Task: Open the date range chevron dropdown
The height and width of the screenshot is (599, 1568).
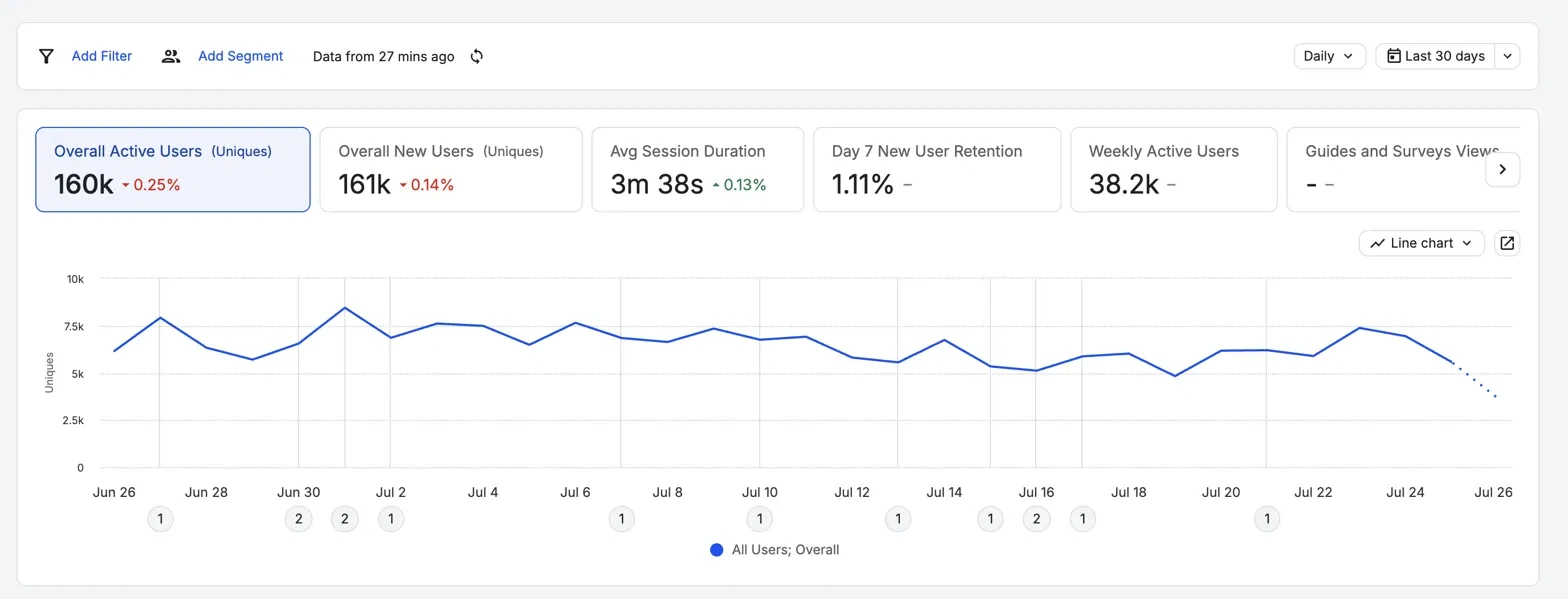Action: 1508,56
